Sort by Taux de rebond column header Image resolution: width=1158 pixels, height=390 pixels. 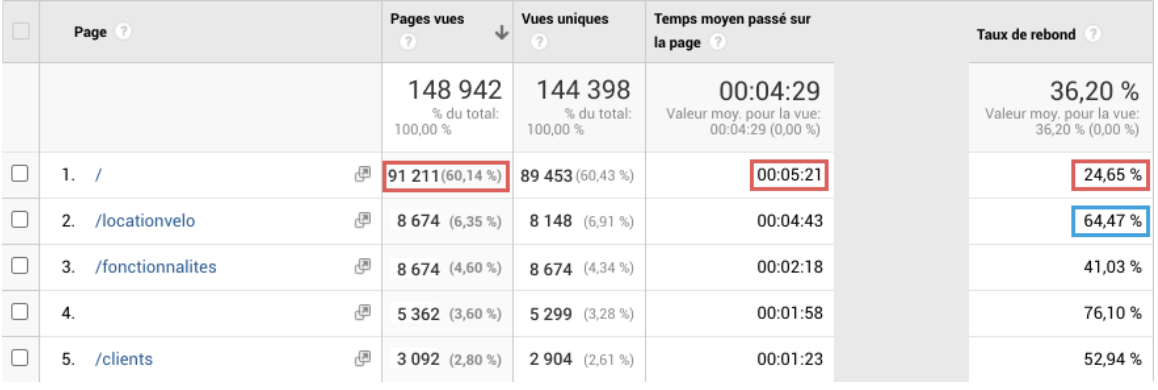pos(1026,35)
